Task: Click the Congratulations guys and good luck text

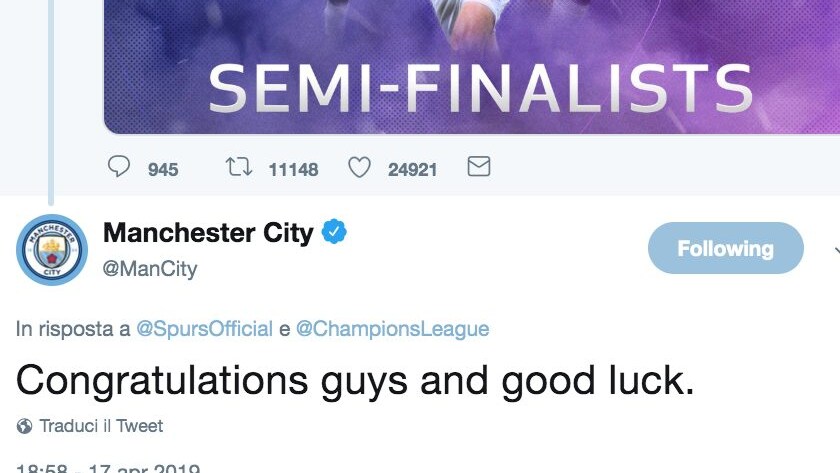Action: tap(355, 381)
